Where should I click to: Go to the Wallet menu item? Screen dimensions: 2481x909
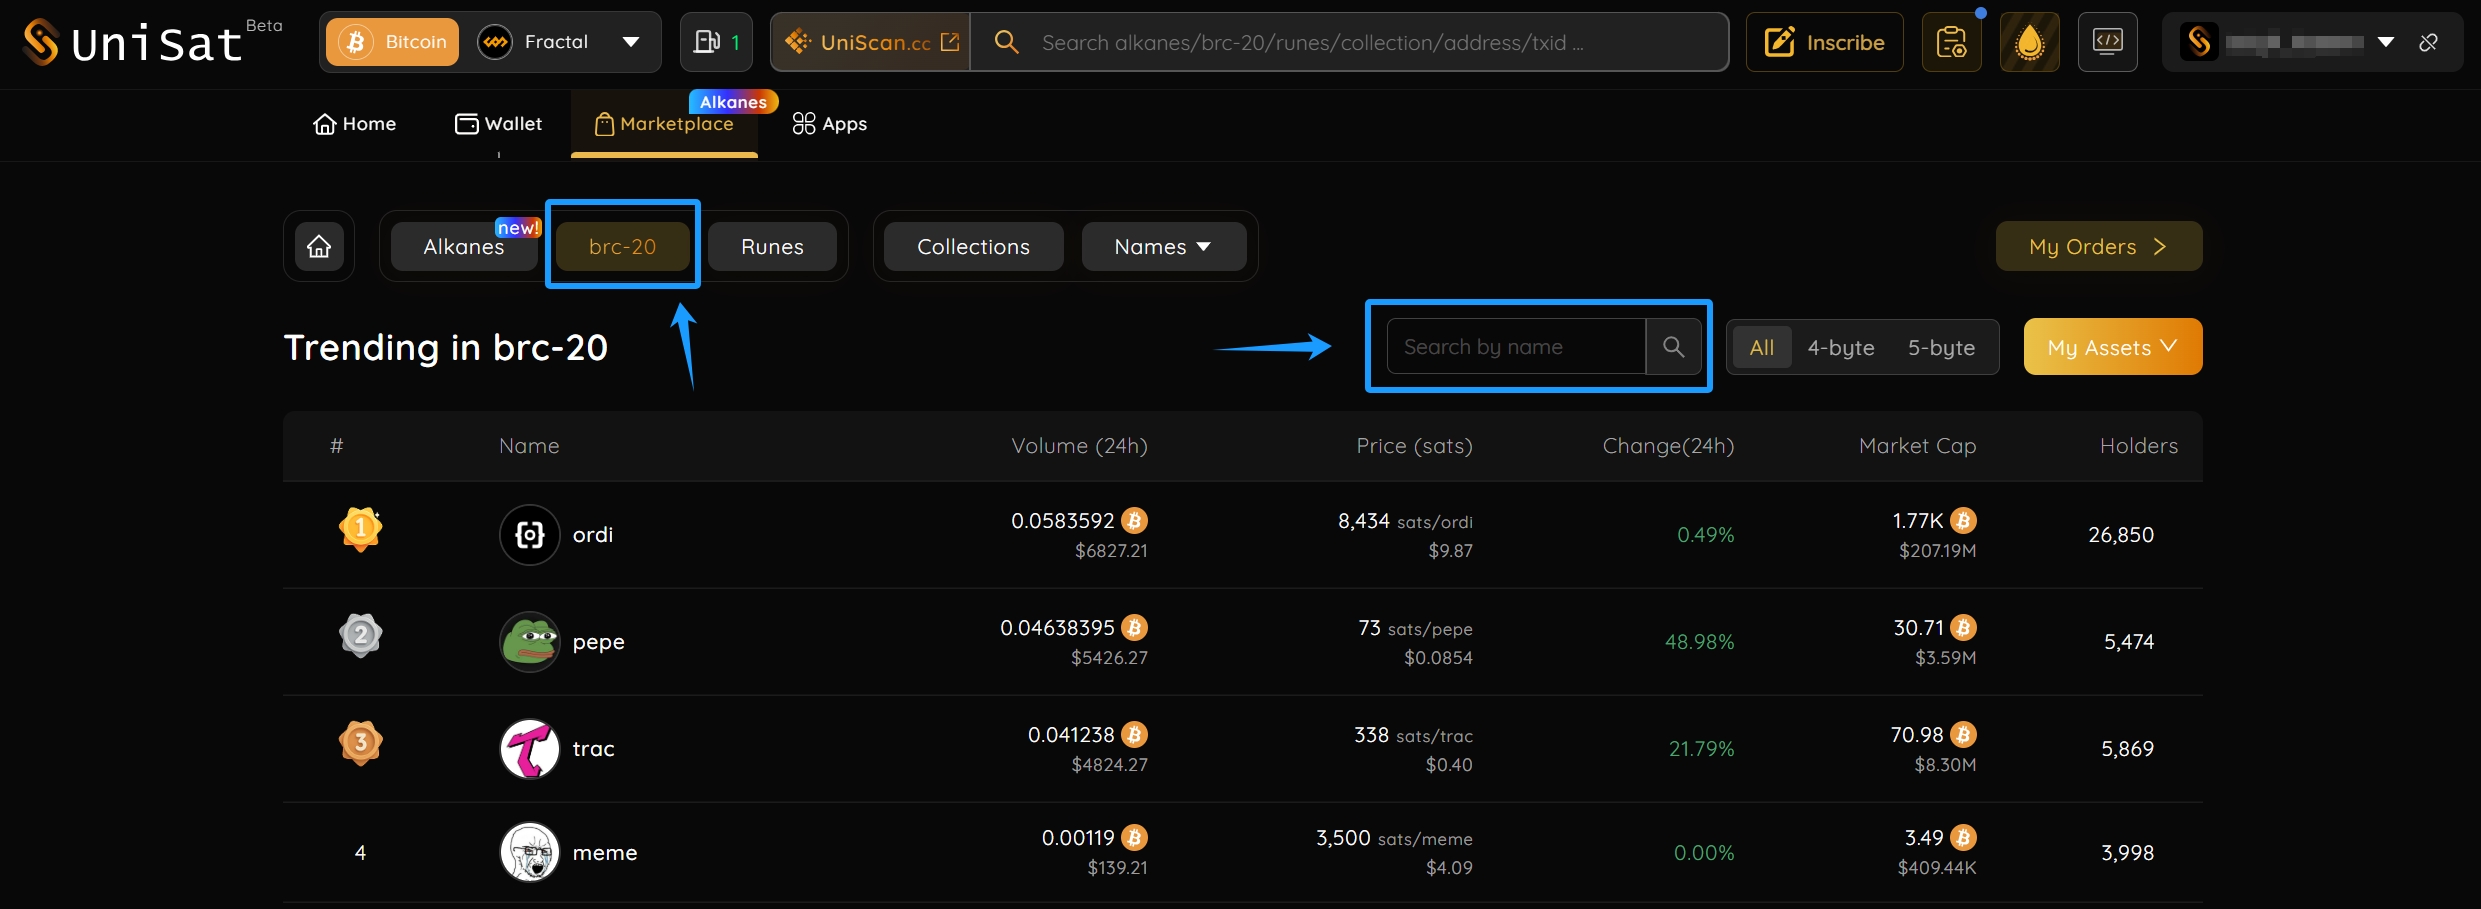pos(498,124)
